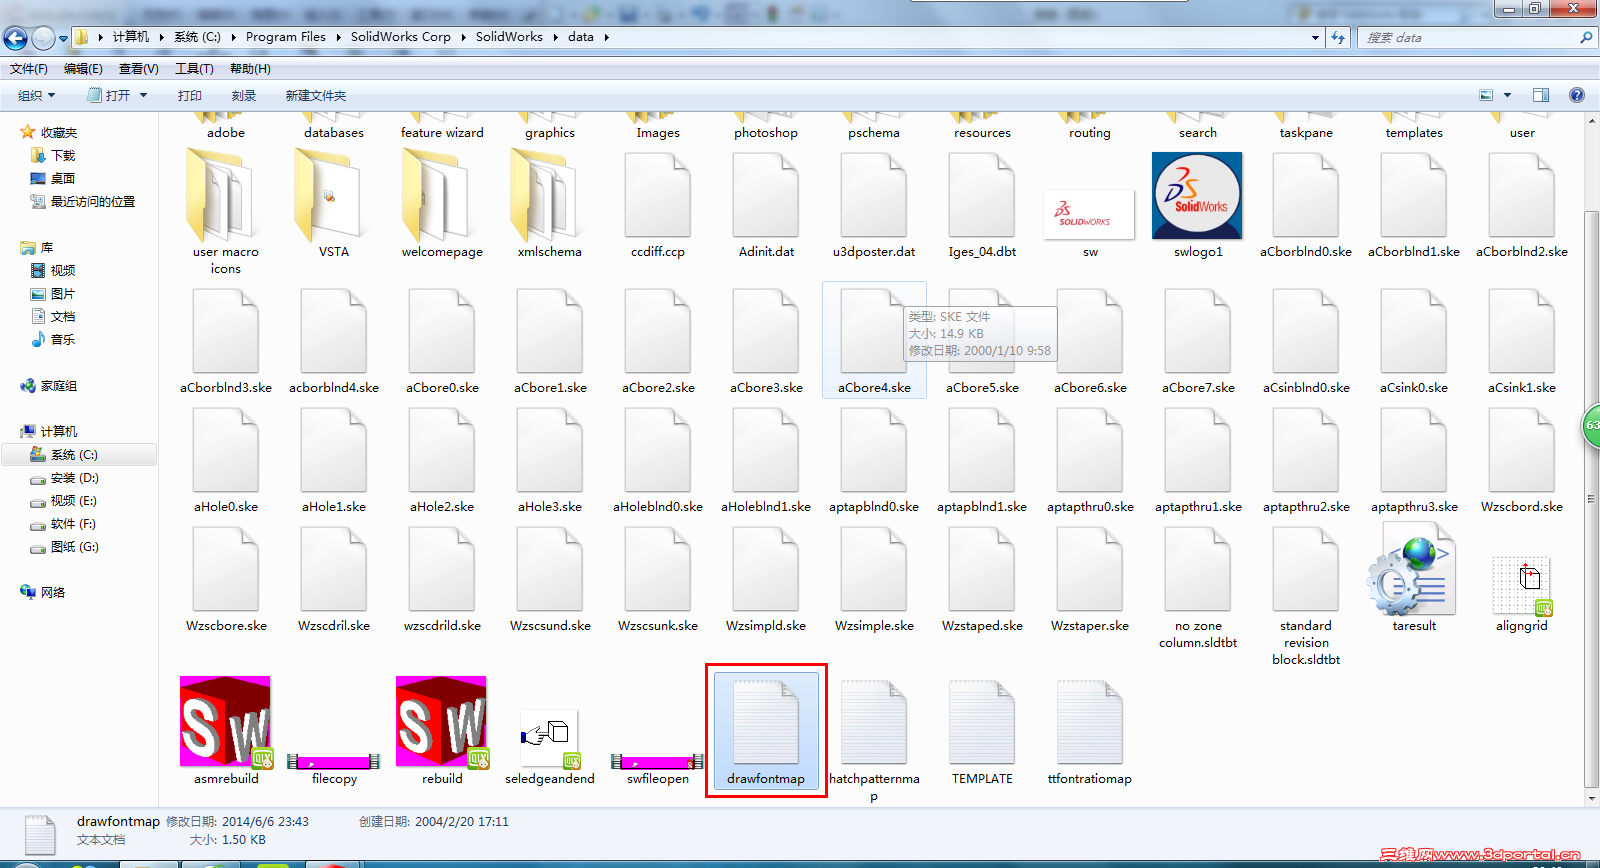
Task: Click the Back navigation arrow
Action: [16, 38]
